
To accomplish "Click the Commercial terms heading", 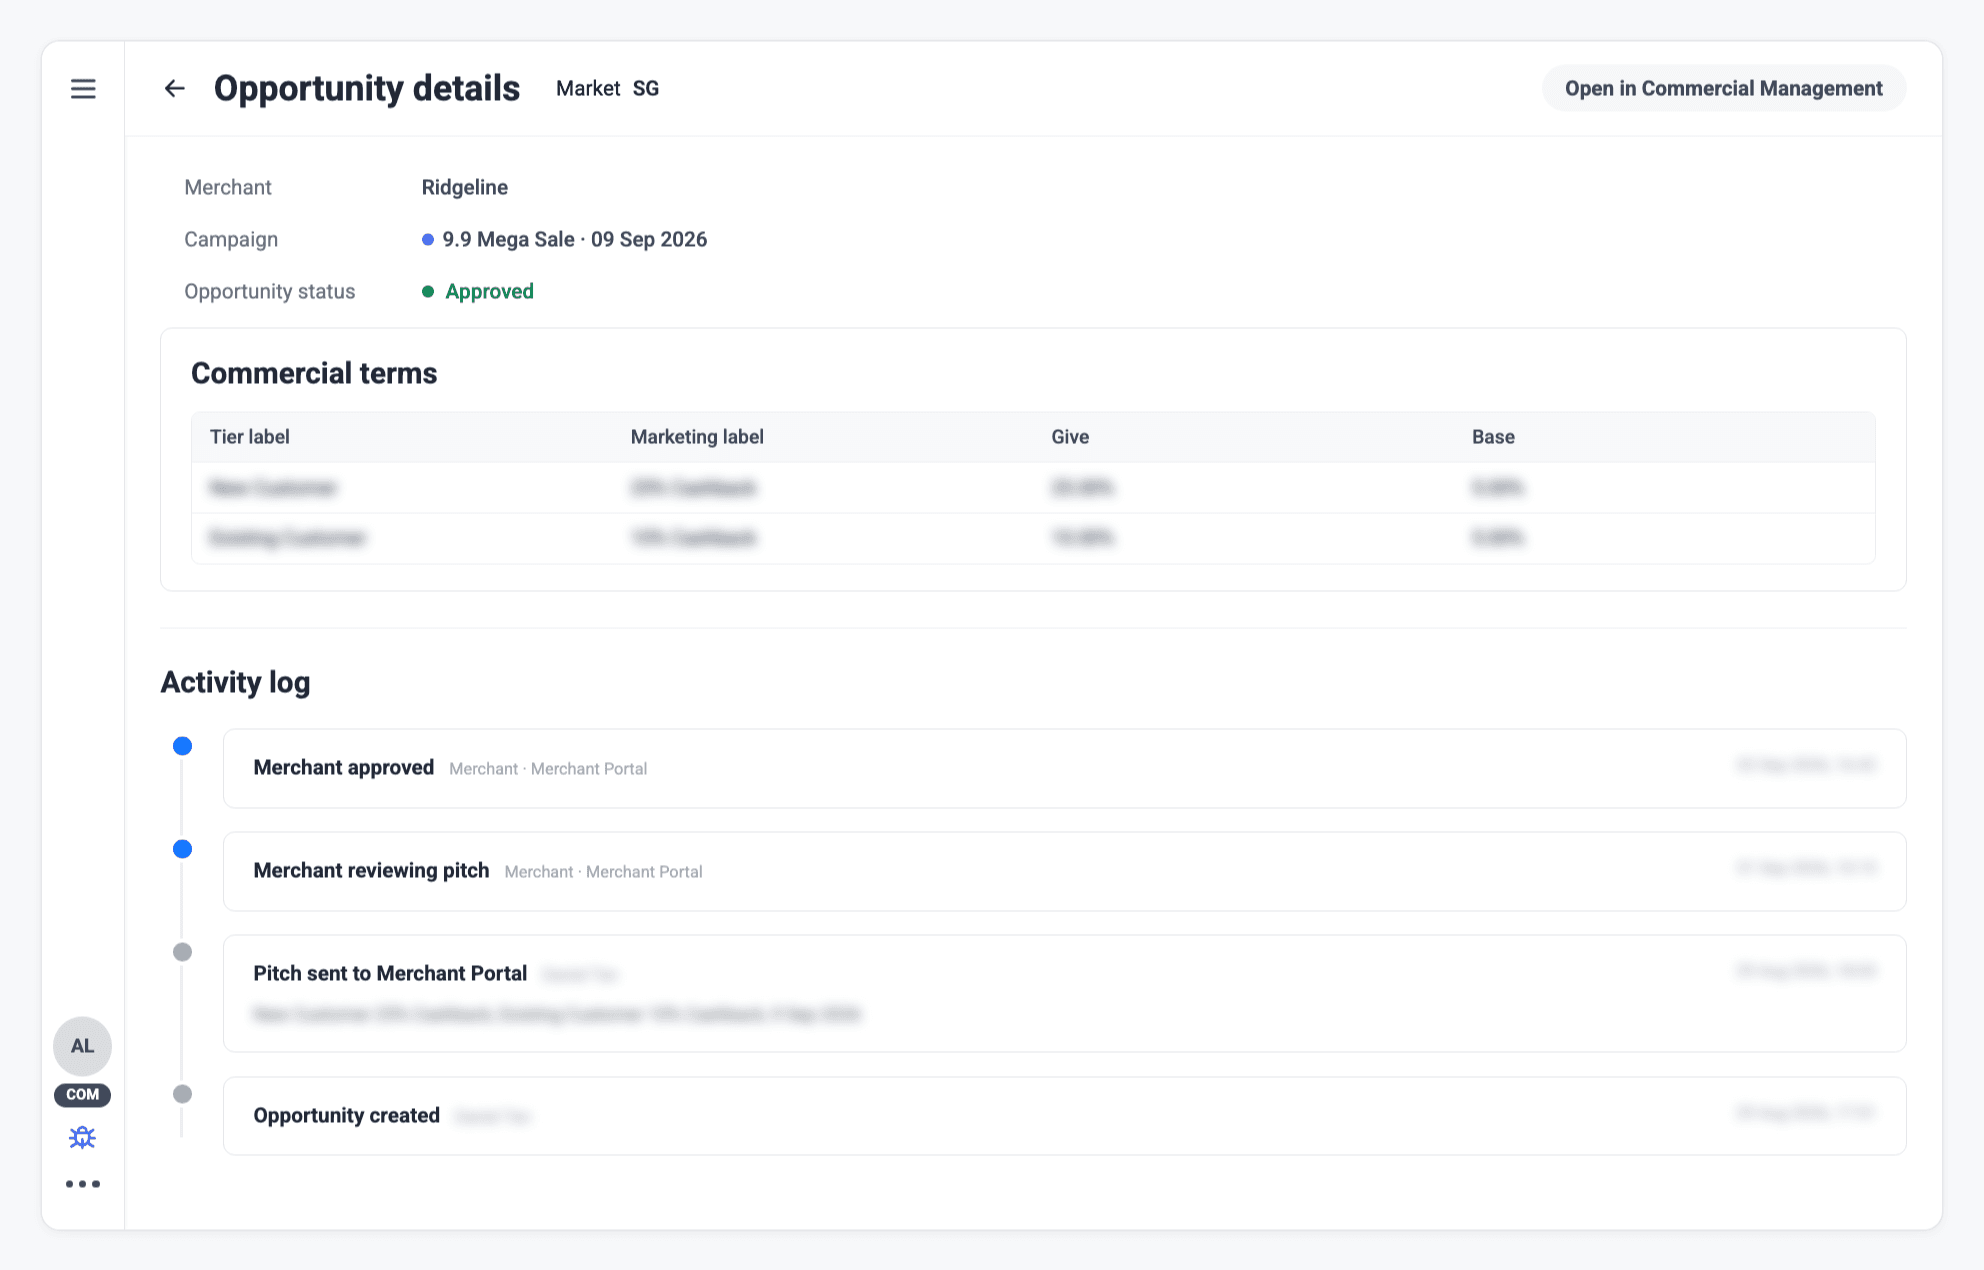I will (314, 373).
